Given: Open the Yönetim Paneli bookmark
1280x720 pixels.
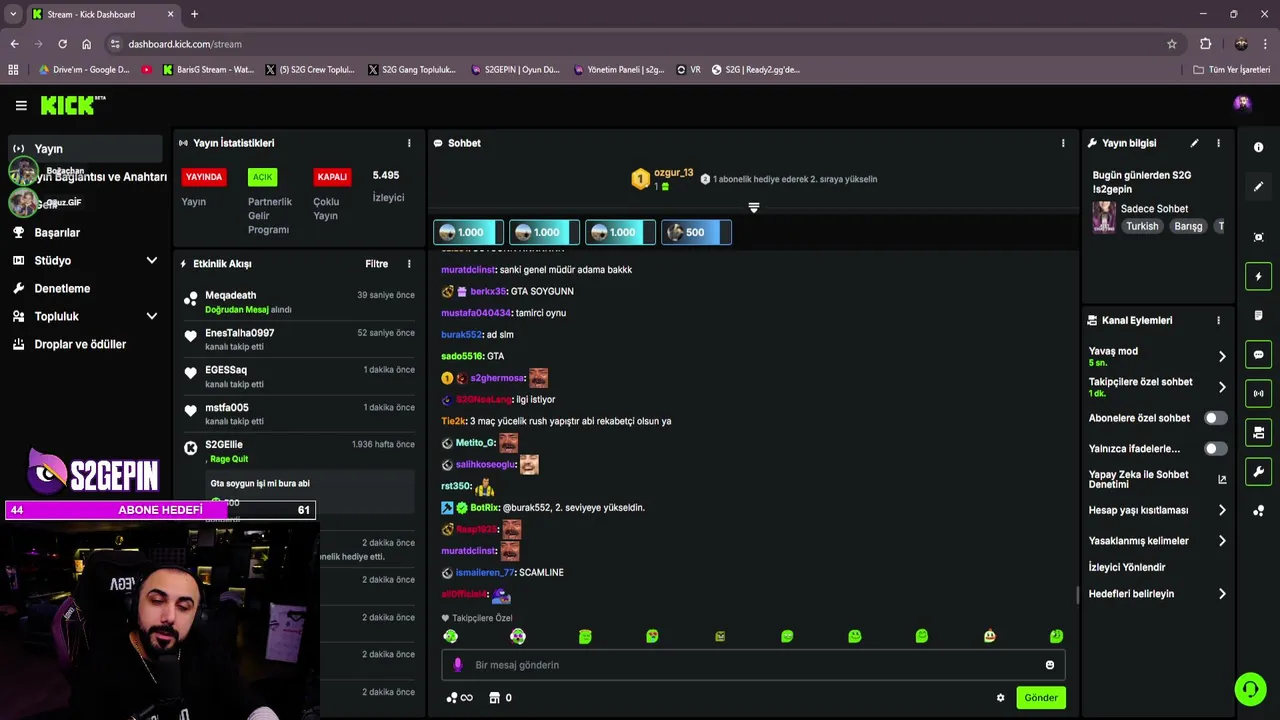Looking at the screenshot, I should coord(619,70).
